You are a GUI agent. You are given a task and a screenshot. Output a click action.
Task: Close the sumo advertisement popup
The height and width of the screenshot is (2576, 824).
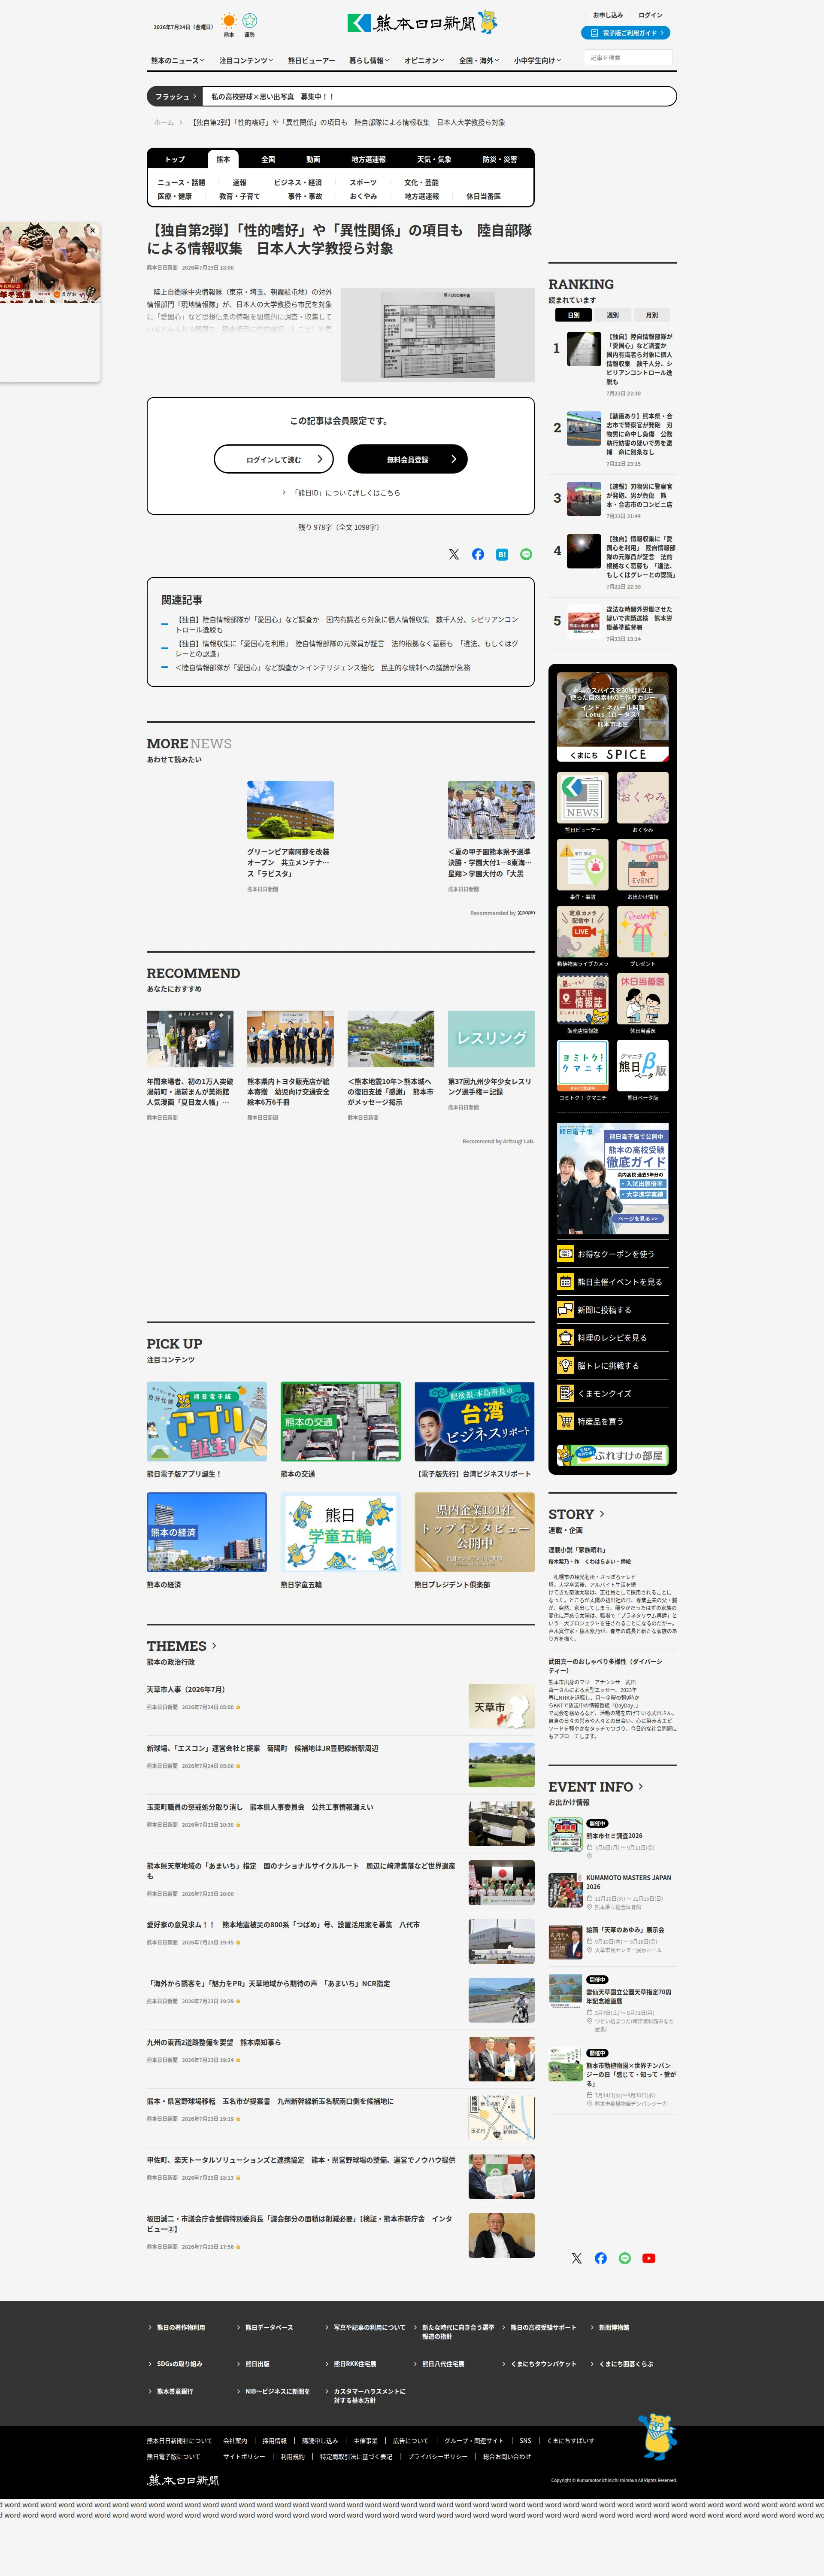[93, 230]
